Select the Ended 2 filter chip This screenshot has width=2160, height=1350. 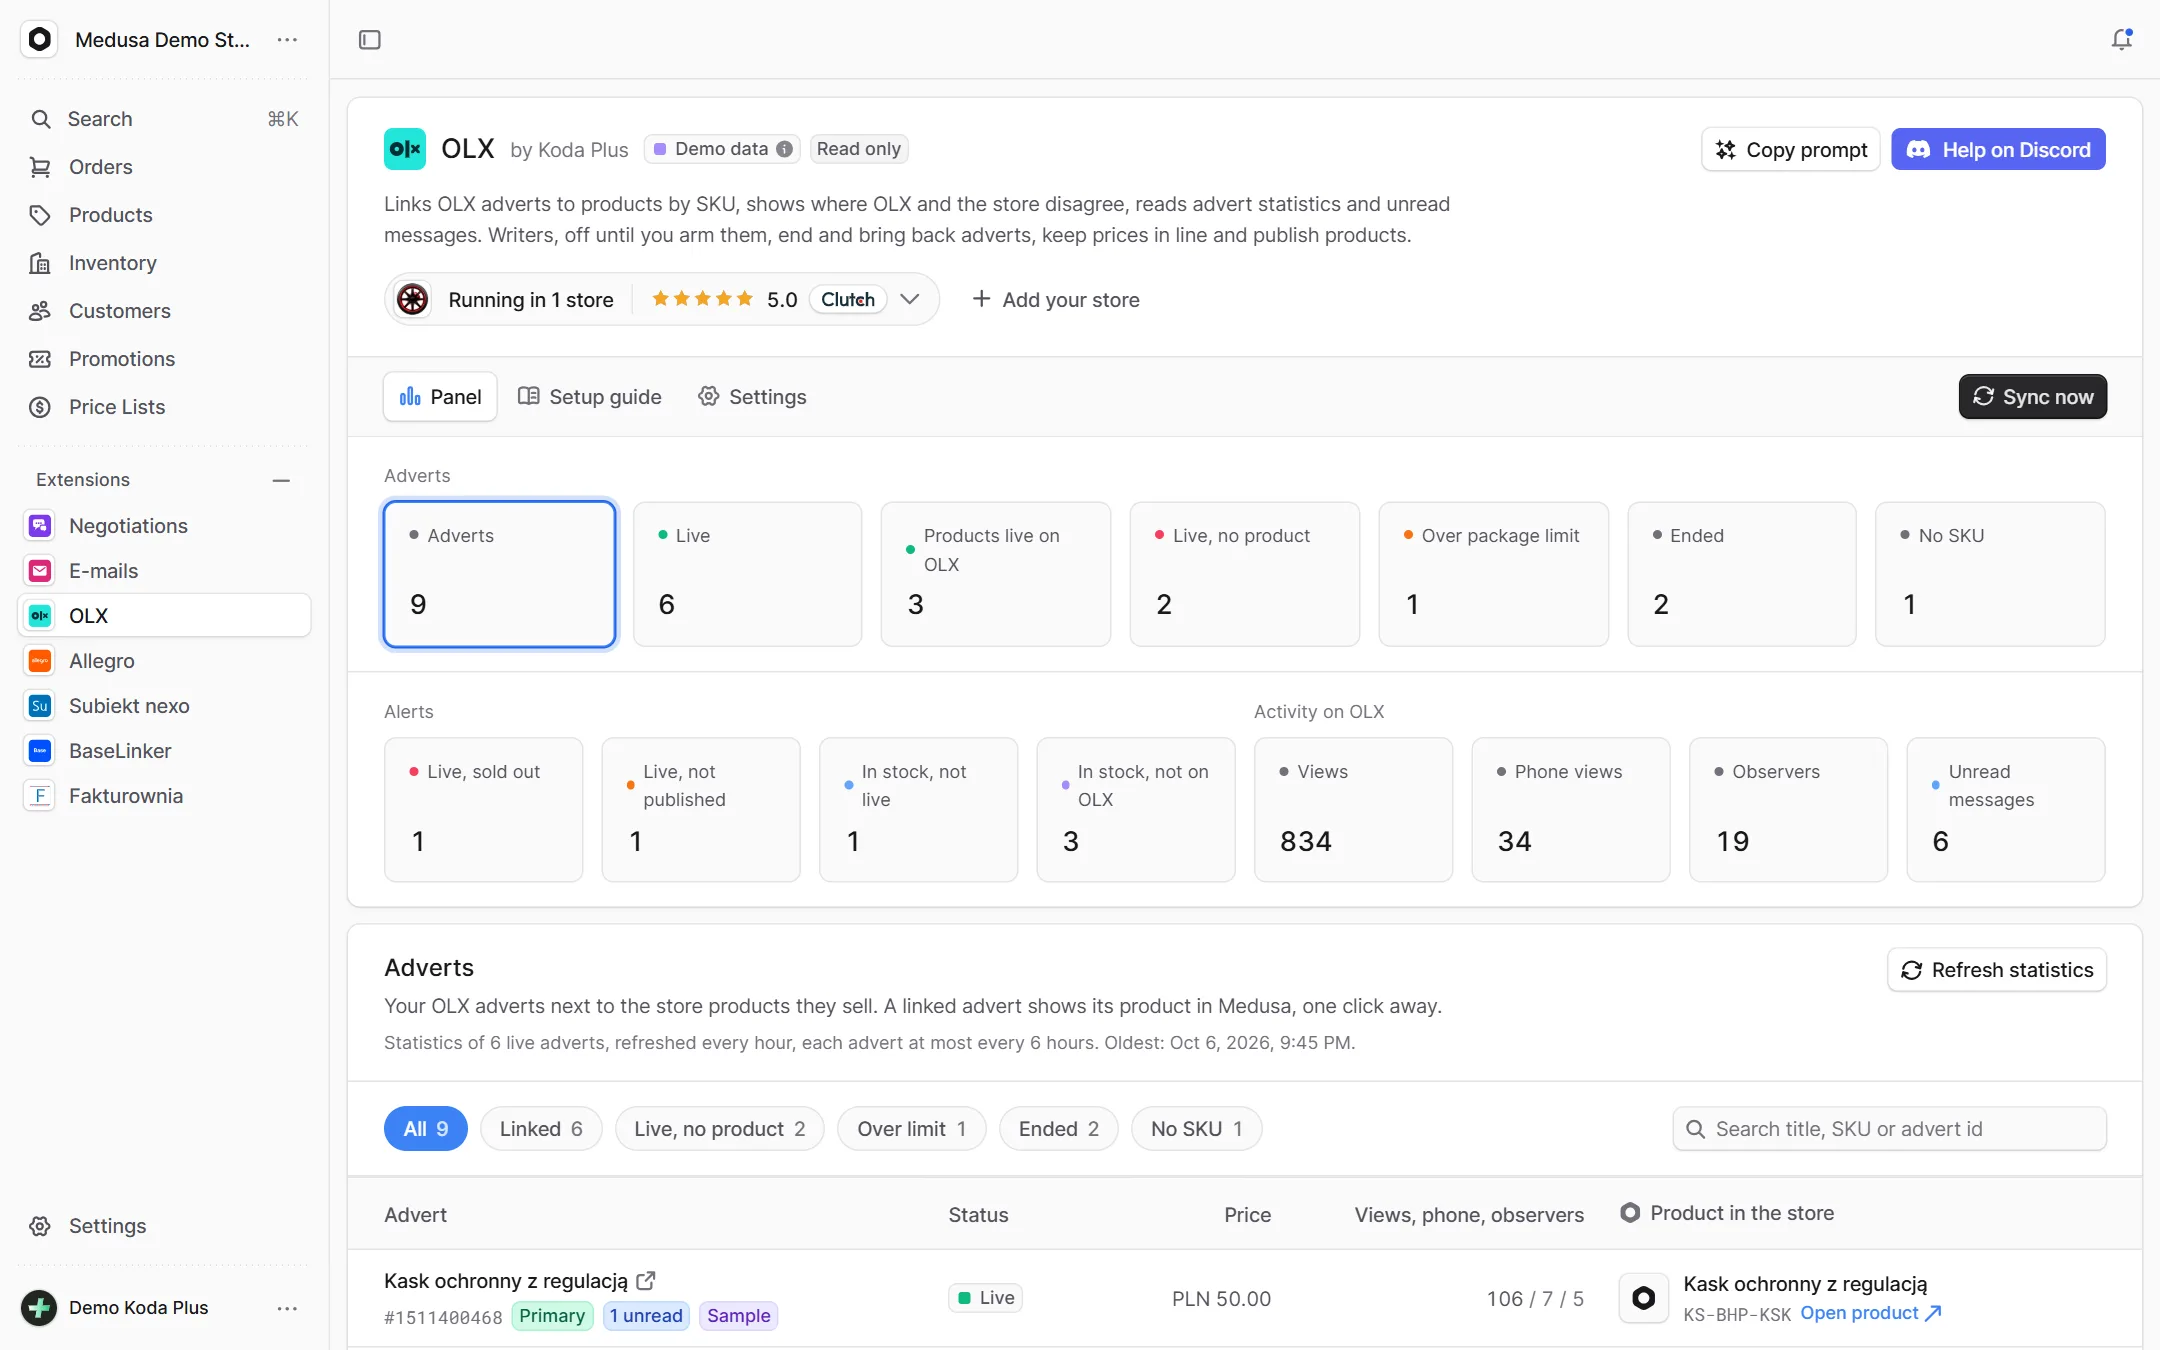1059,1129
